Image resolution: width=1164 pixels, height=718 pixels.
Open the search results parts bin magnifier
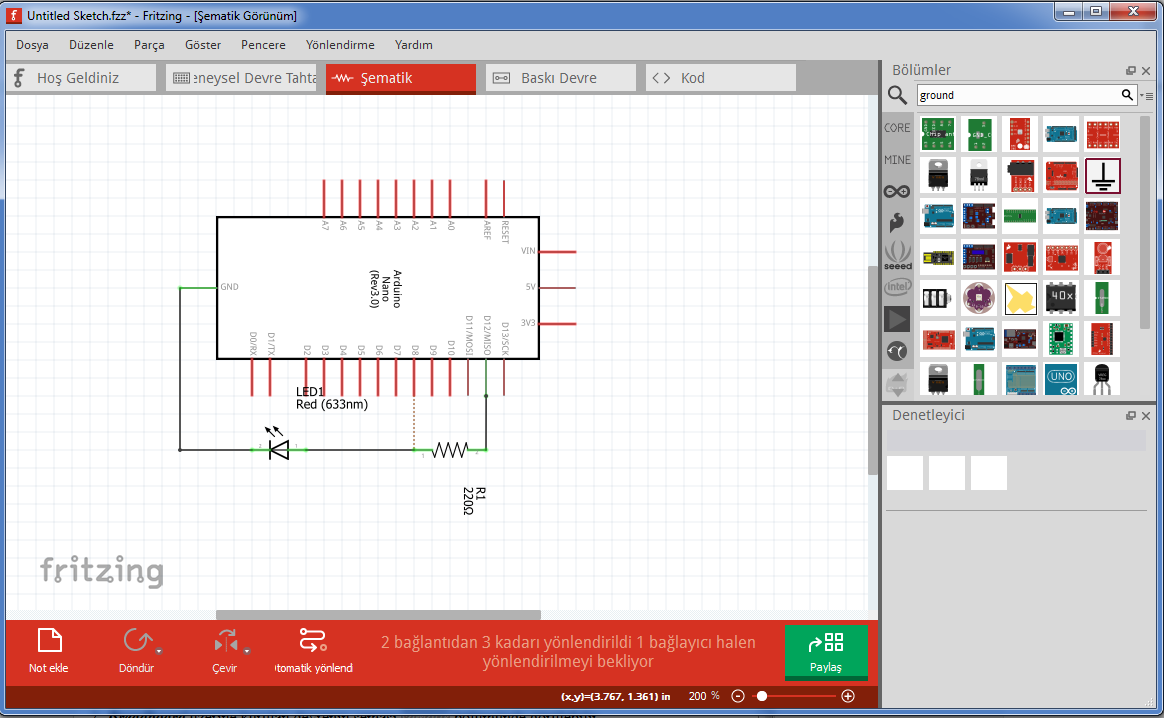coord(897,95)
